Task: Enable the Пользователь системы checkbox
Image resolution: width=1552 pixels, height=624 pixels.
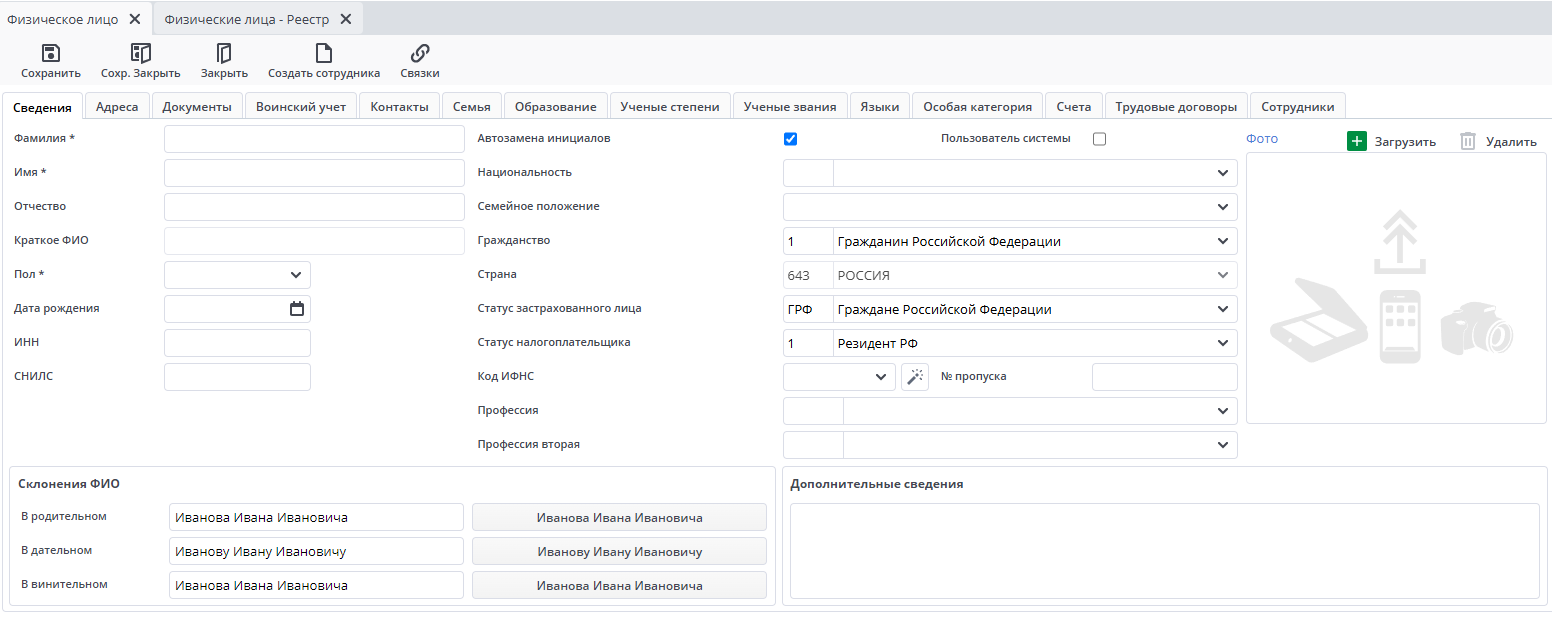Action: tap(1099, 139)
